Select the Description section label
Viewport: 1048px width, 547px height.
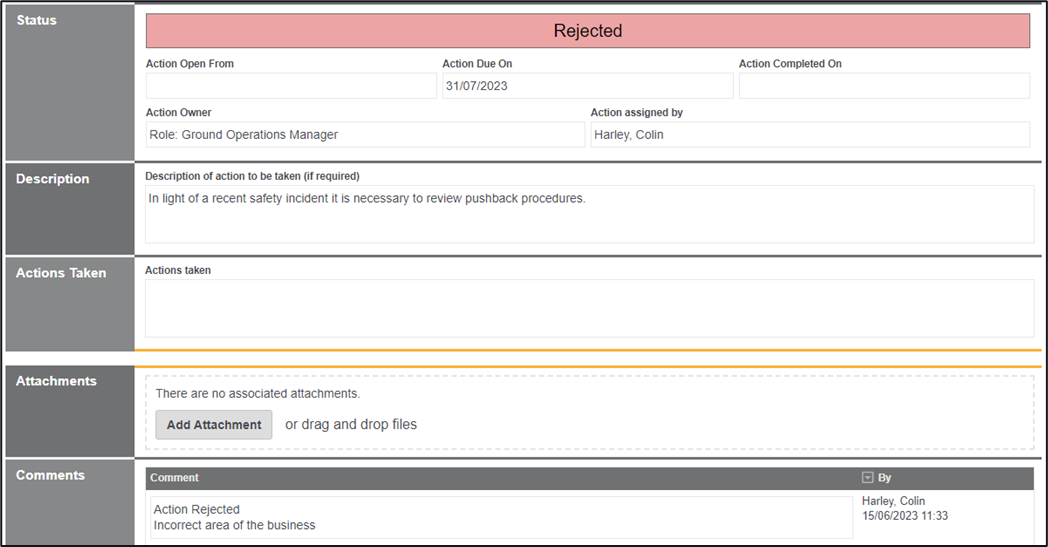coord(53,179)
